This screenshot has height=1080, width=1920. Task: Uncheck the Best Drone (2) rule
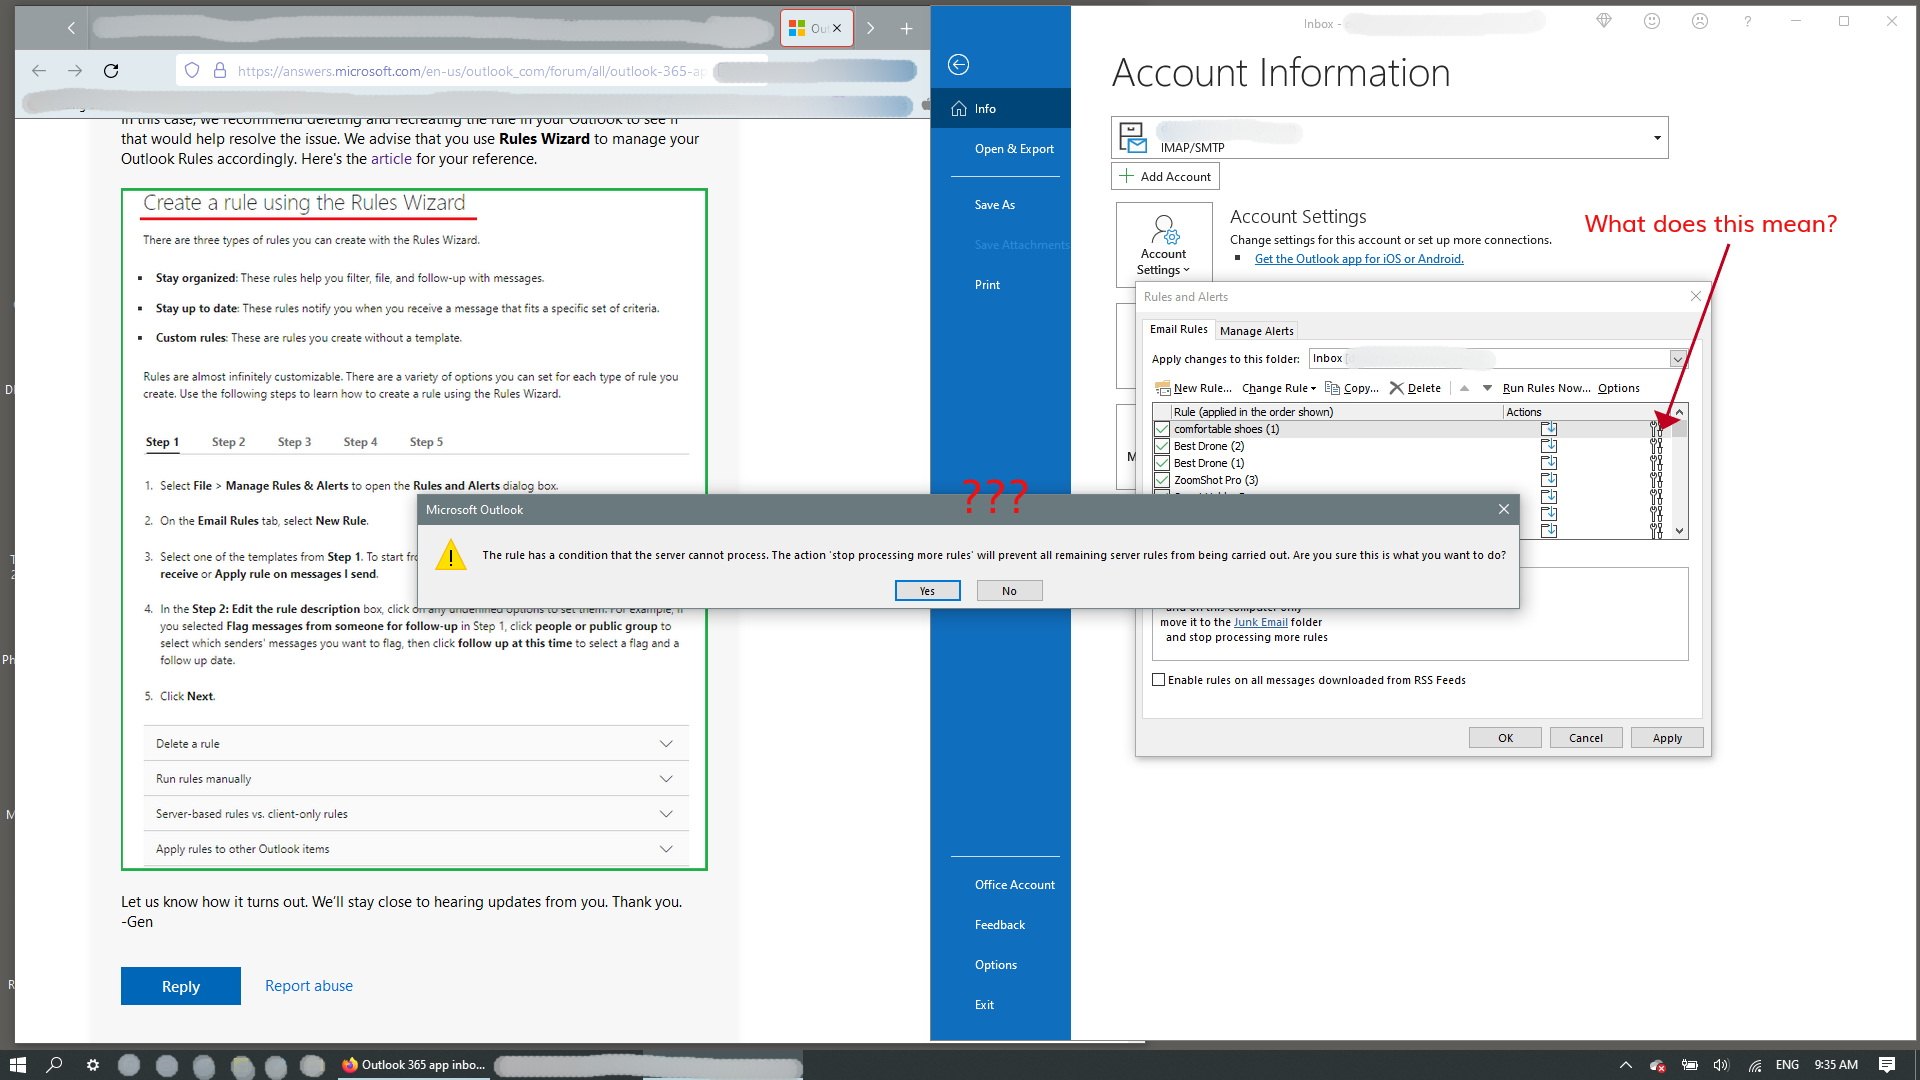(1162, 446)
